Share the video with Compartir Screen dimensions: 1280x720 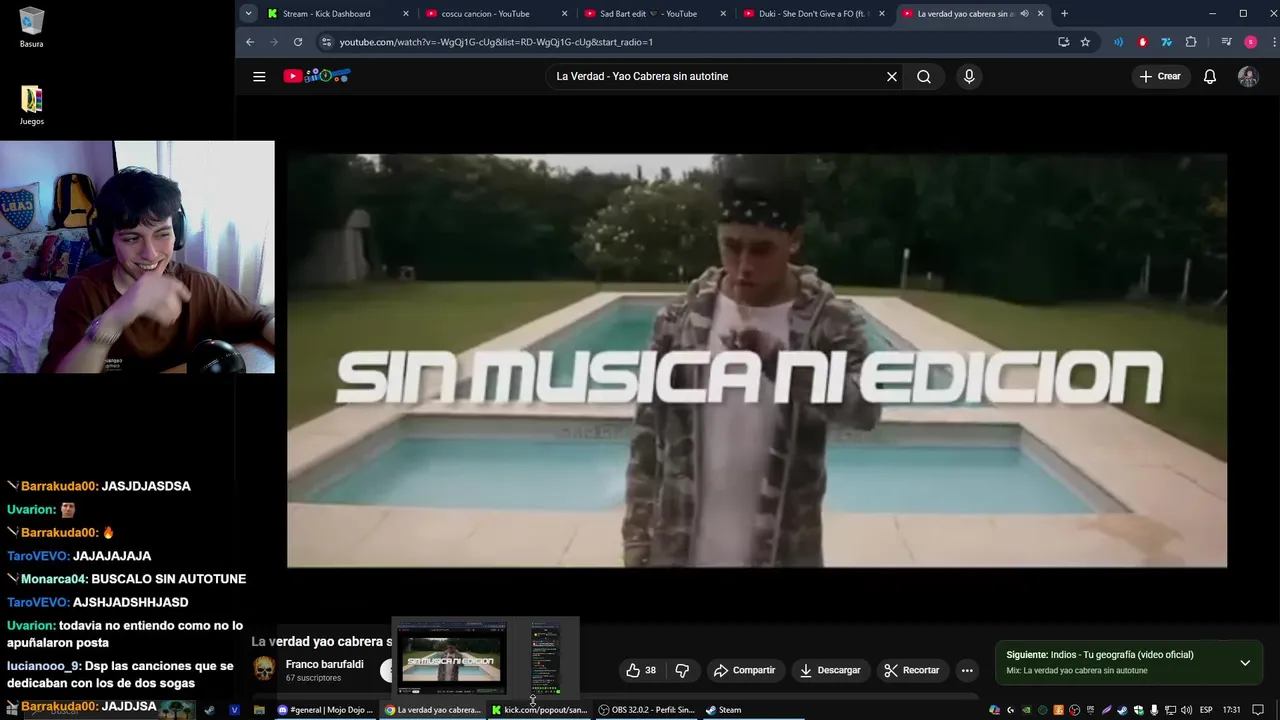click(x=745, y=670)
